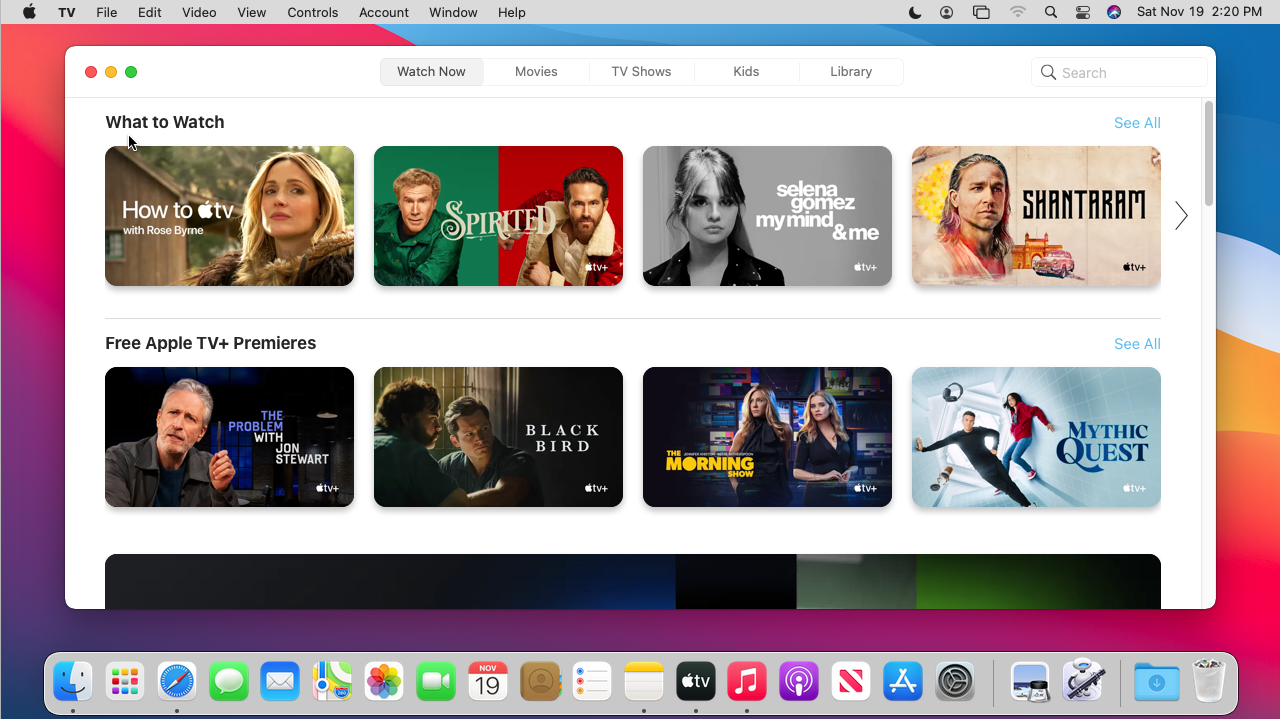Image resolution: width=1280 pixels, height=719 pixels.
Task: Open the Downloads folder in the Dock
Action: (1157, 682)
